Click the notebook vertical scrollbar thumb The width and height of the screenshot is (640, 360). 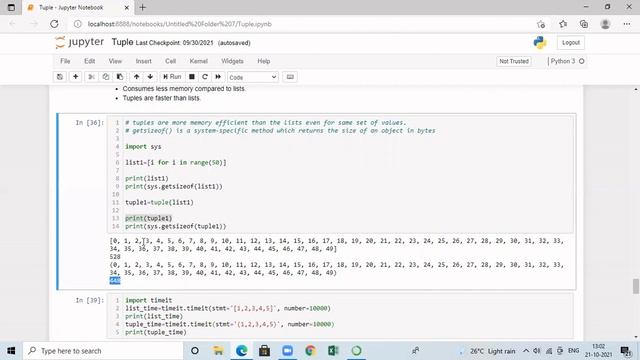pos(636,286)
